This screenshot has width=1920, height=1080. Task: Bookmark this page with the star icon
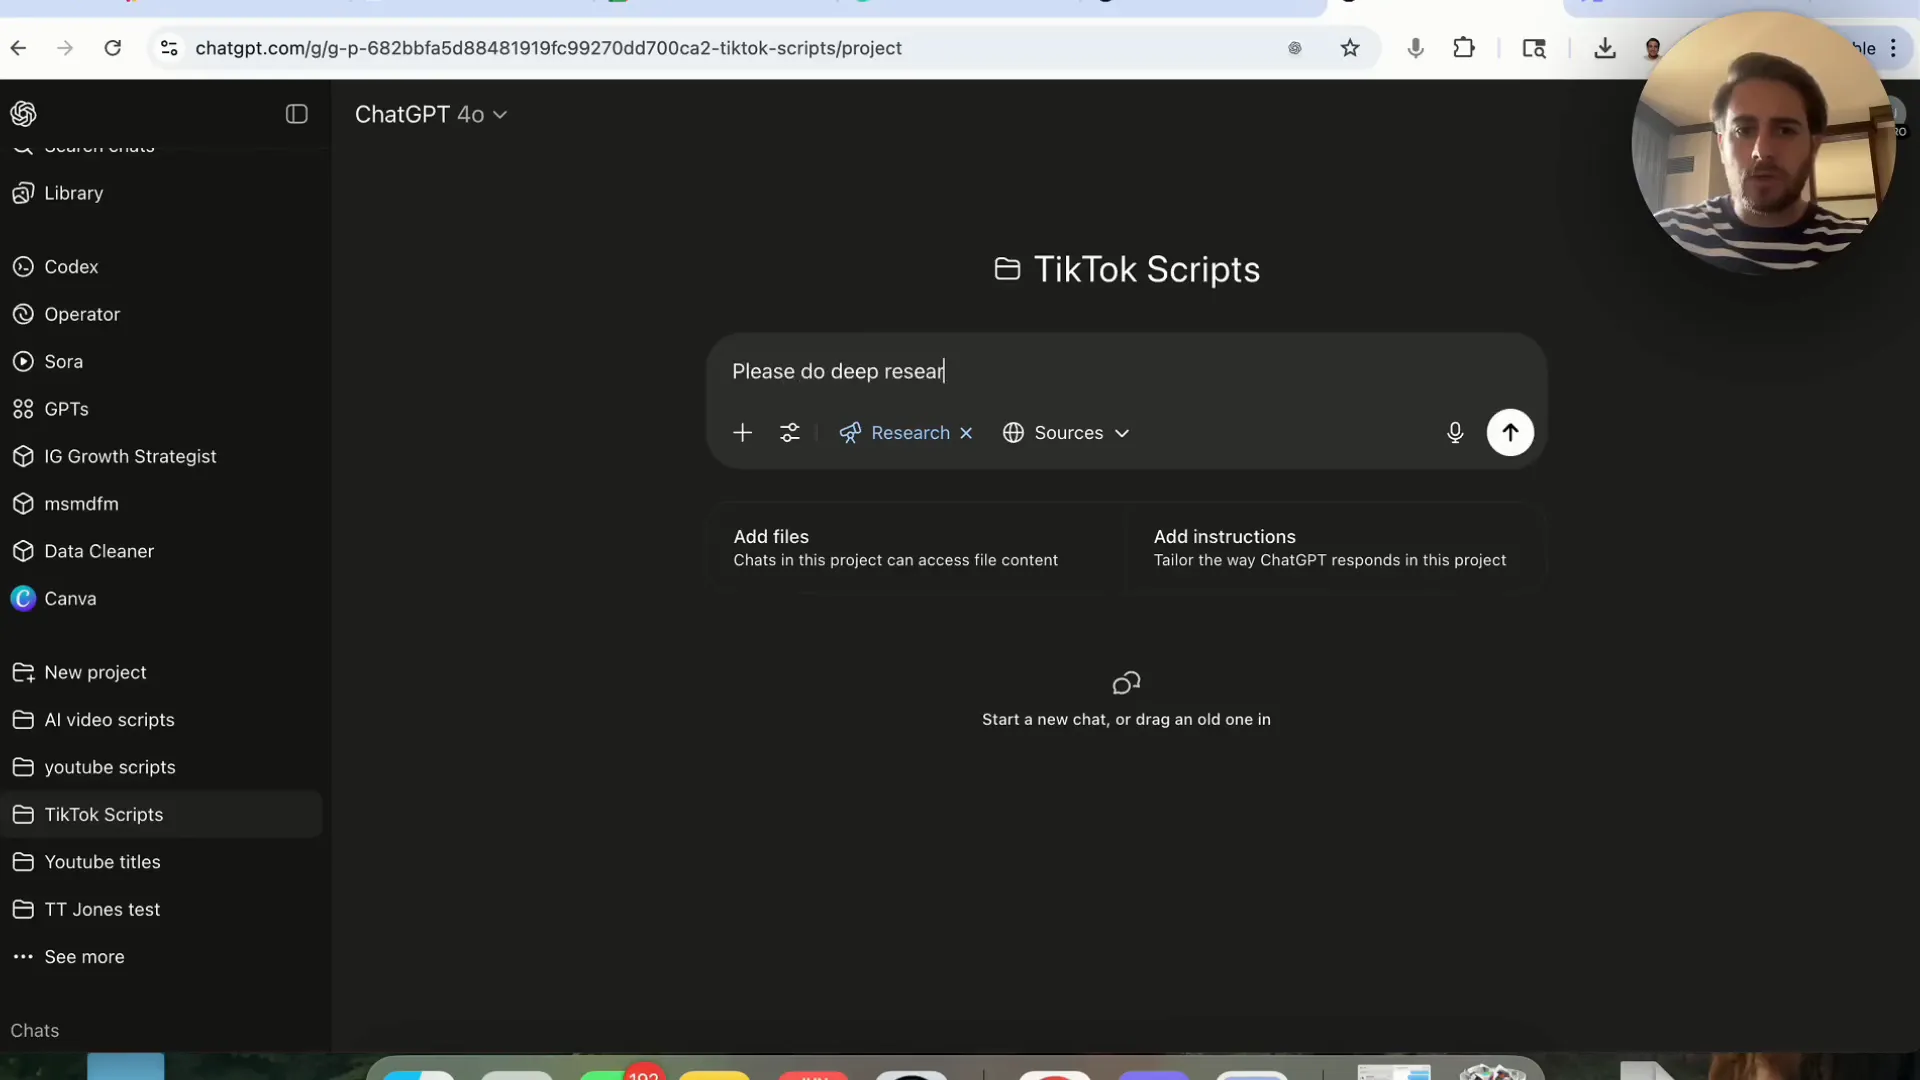[1350, 48]
